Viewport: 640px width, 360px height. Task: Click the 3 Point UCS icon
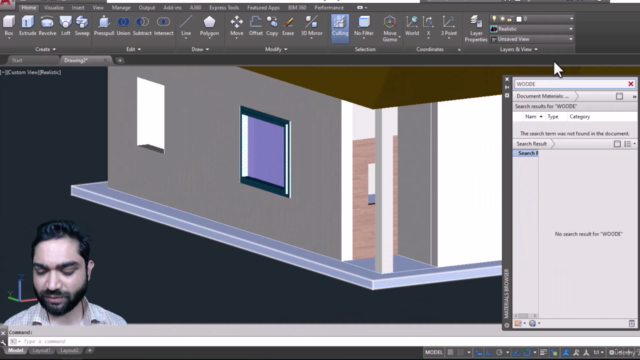pyautogui.click(x=449, y=26)
